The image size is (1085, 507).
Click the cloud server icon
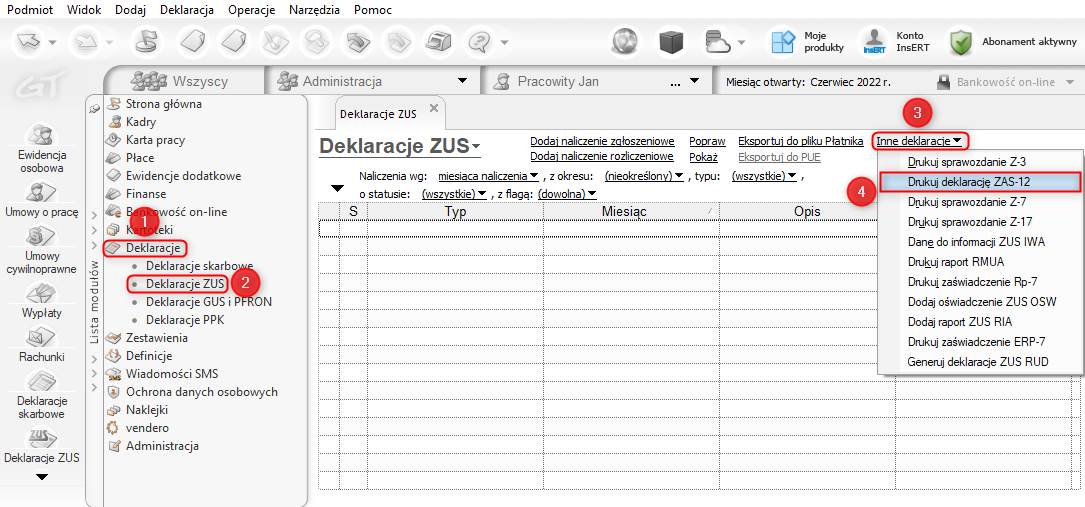[718, 42]
